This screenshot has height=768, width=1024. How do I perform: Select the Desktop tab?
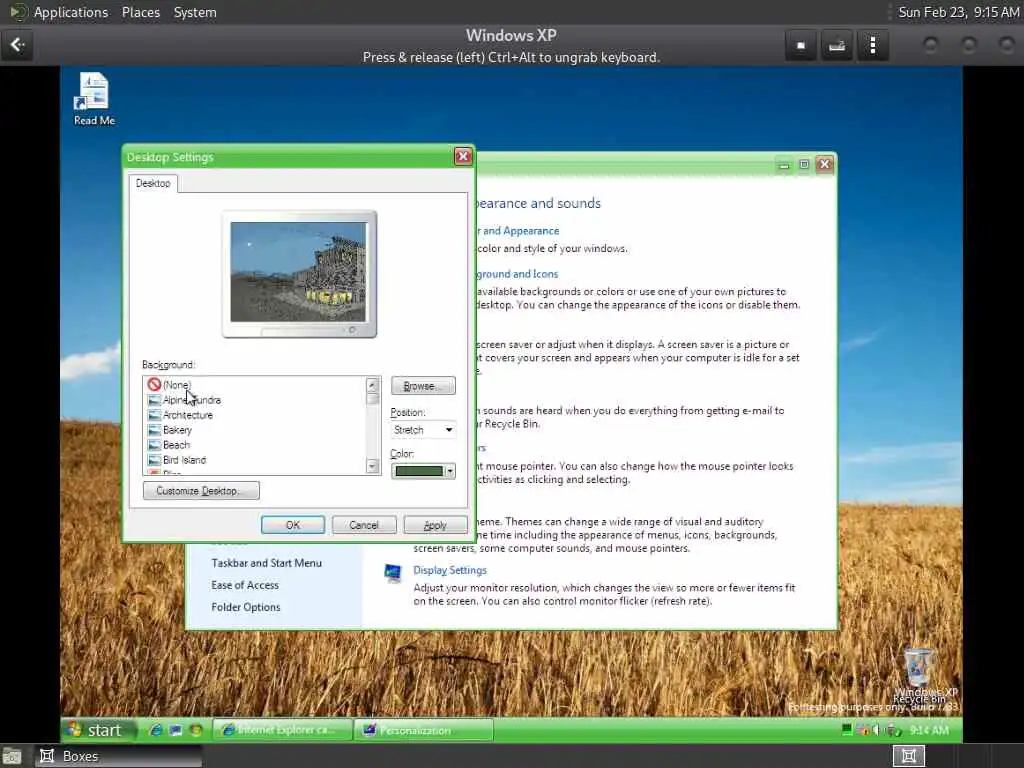coord(153,184)
